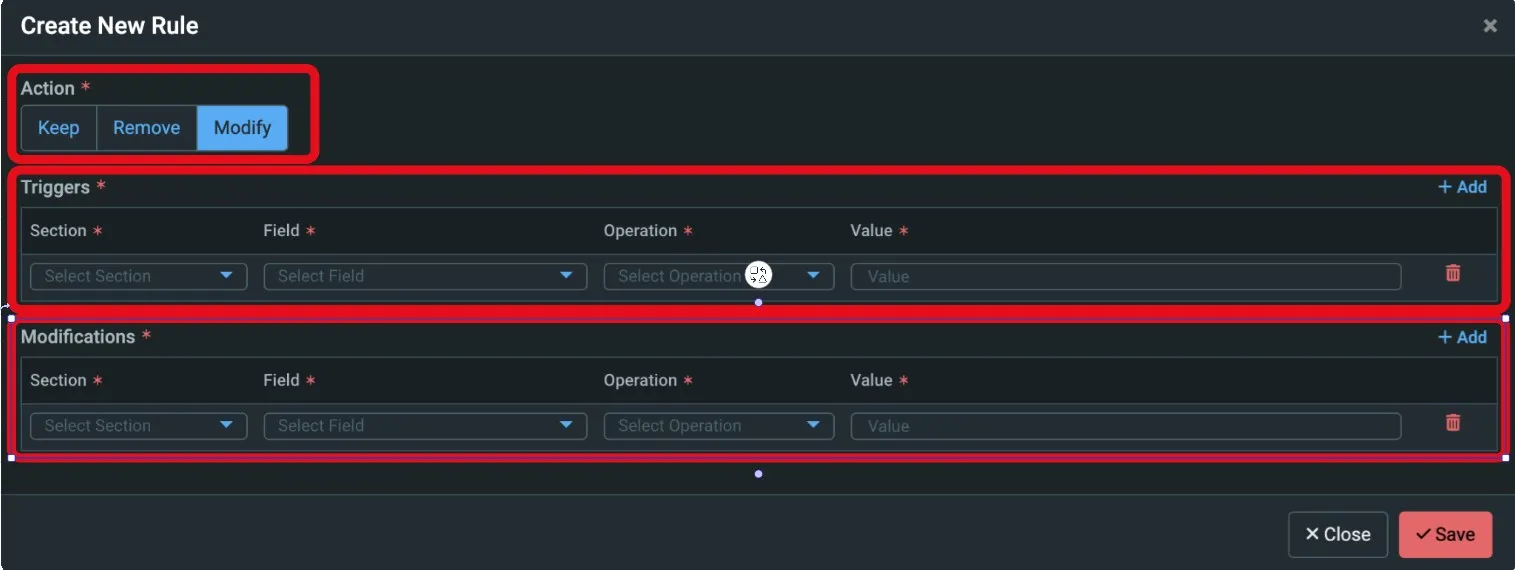Click the Triggers section label
1515x570 pixels.
click(x=56, y=187)
